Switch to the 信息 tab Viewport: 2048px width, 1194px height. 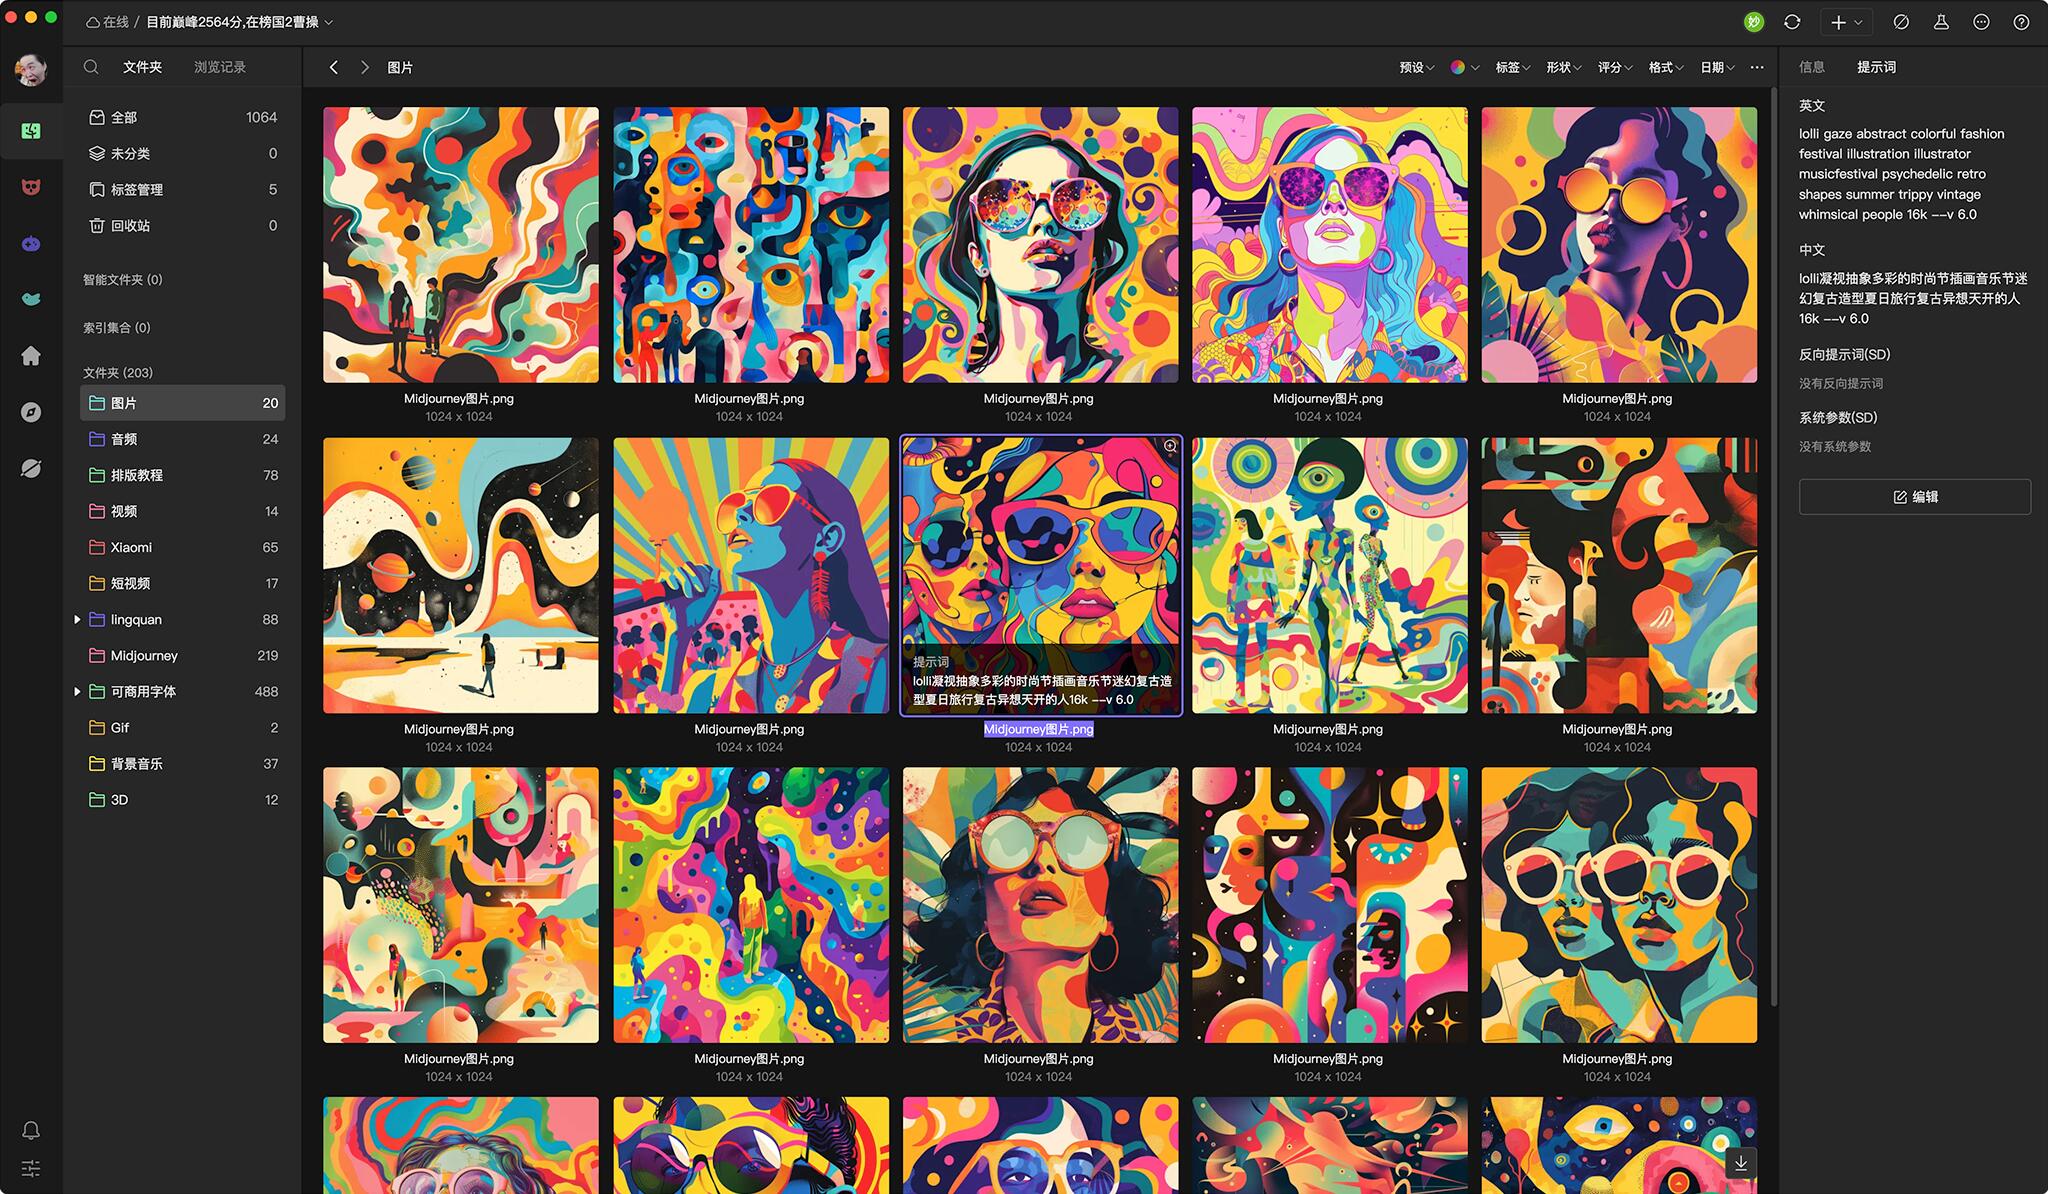pos(1811,67)
